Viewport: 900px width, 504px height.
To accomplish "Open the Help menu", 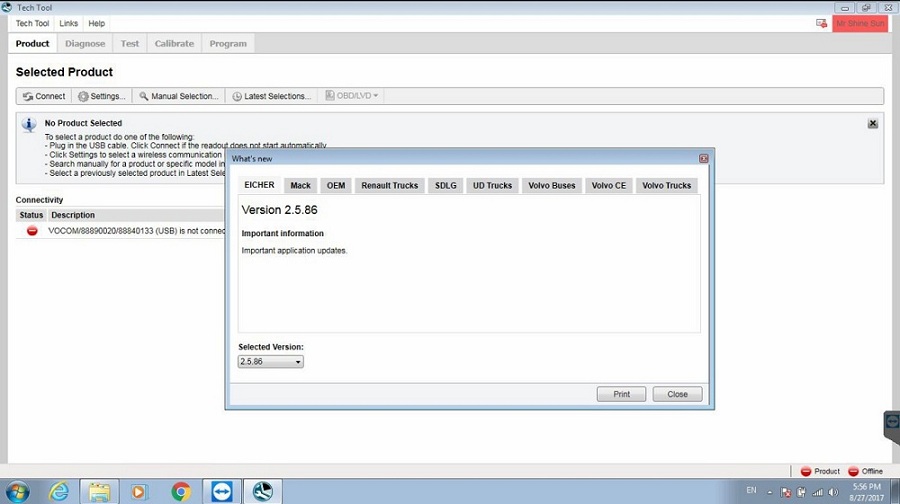I will 96,23.
